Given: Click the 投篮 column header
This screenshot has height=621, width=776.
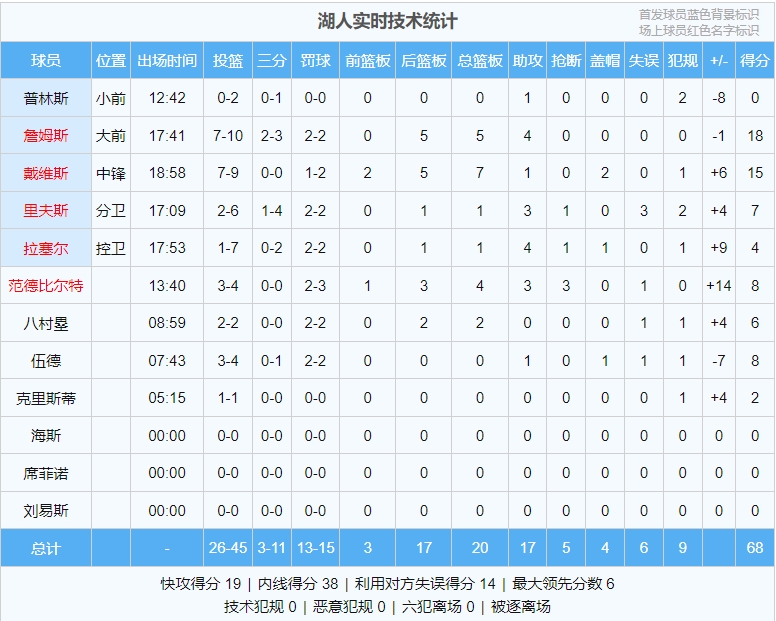Looking at the screenshot, I should tap(228, 60).
